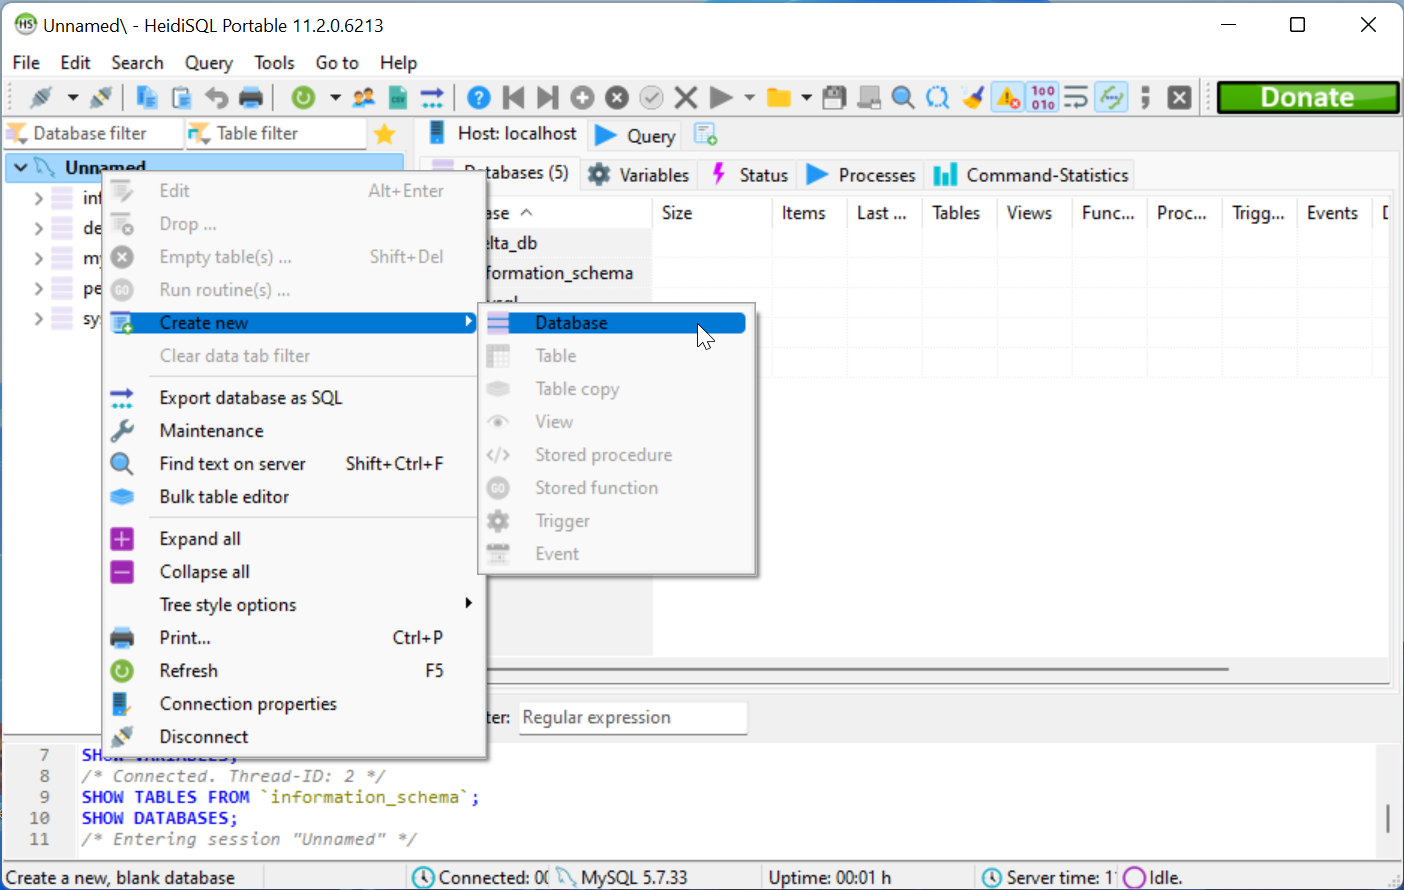Expand the first database tree node chevron
Screen dimensions: 1404x890
click(x=39, y=198)
